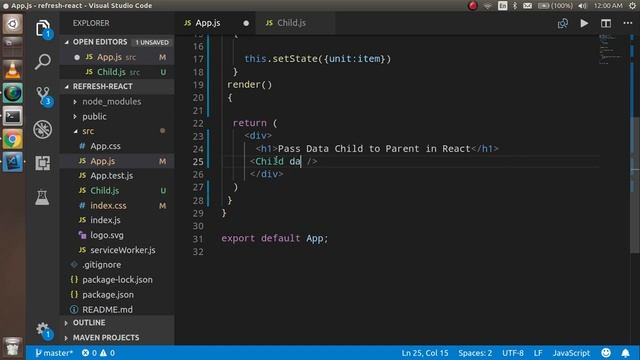Open the Source Control view
This screenshot has width=640, height=360.
(x=43, y=96)
